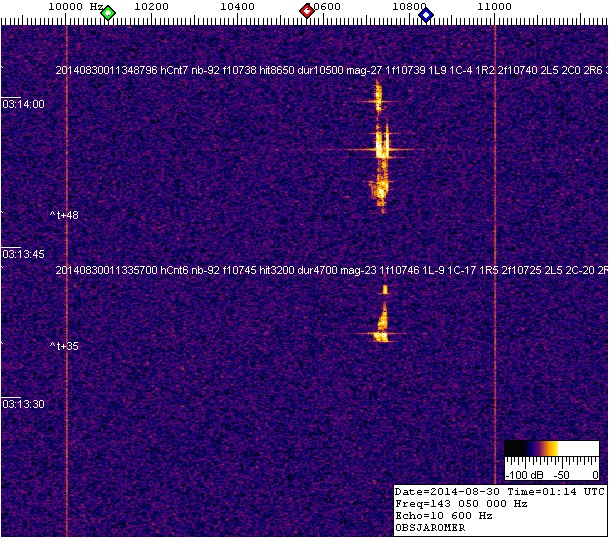
Task: Click the 10400 frequency scale label
Action: point(237,7)
